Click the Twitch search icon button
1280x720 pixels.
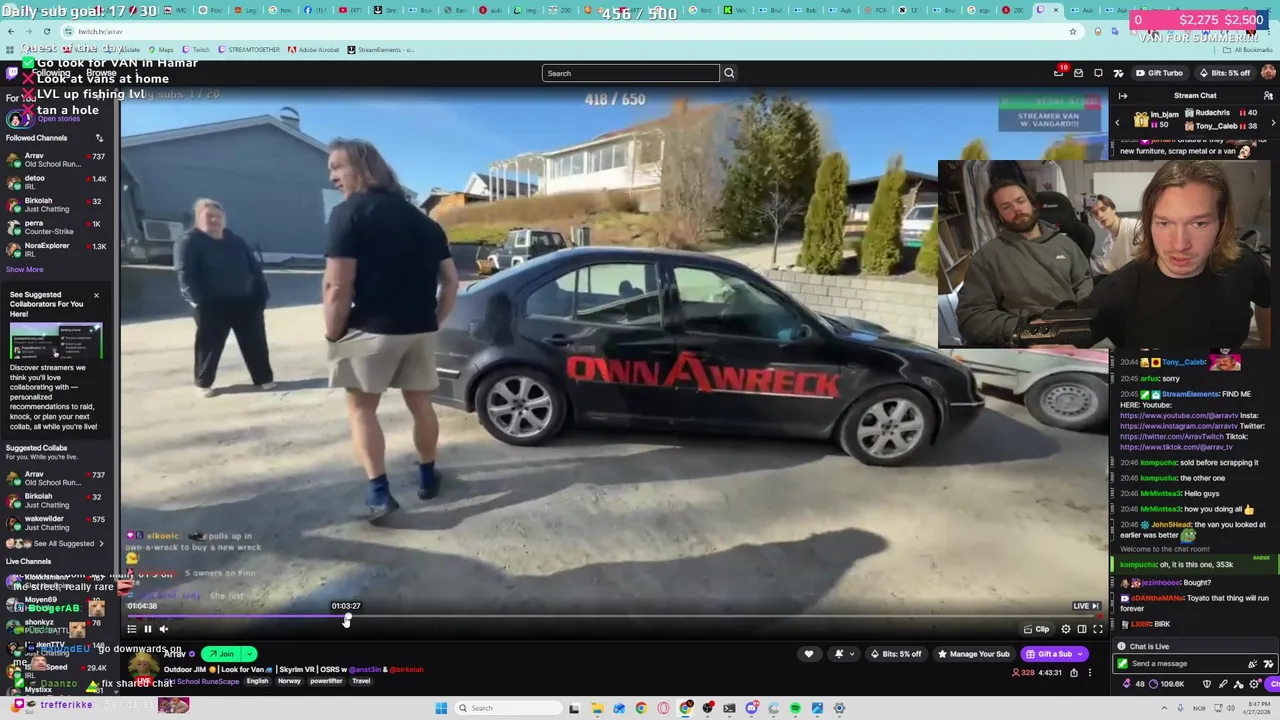click(729, 73)
